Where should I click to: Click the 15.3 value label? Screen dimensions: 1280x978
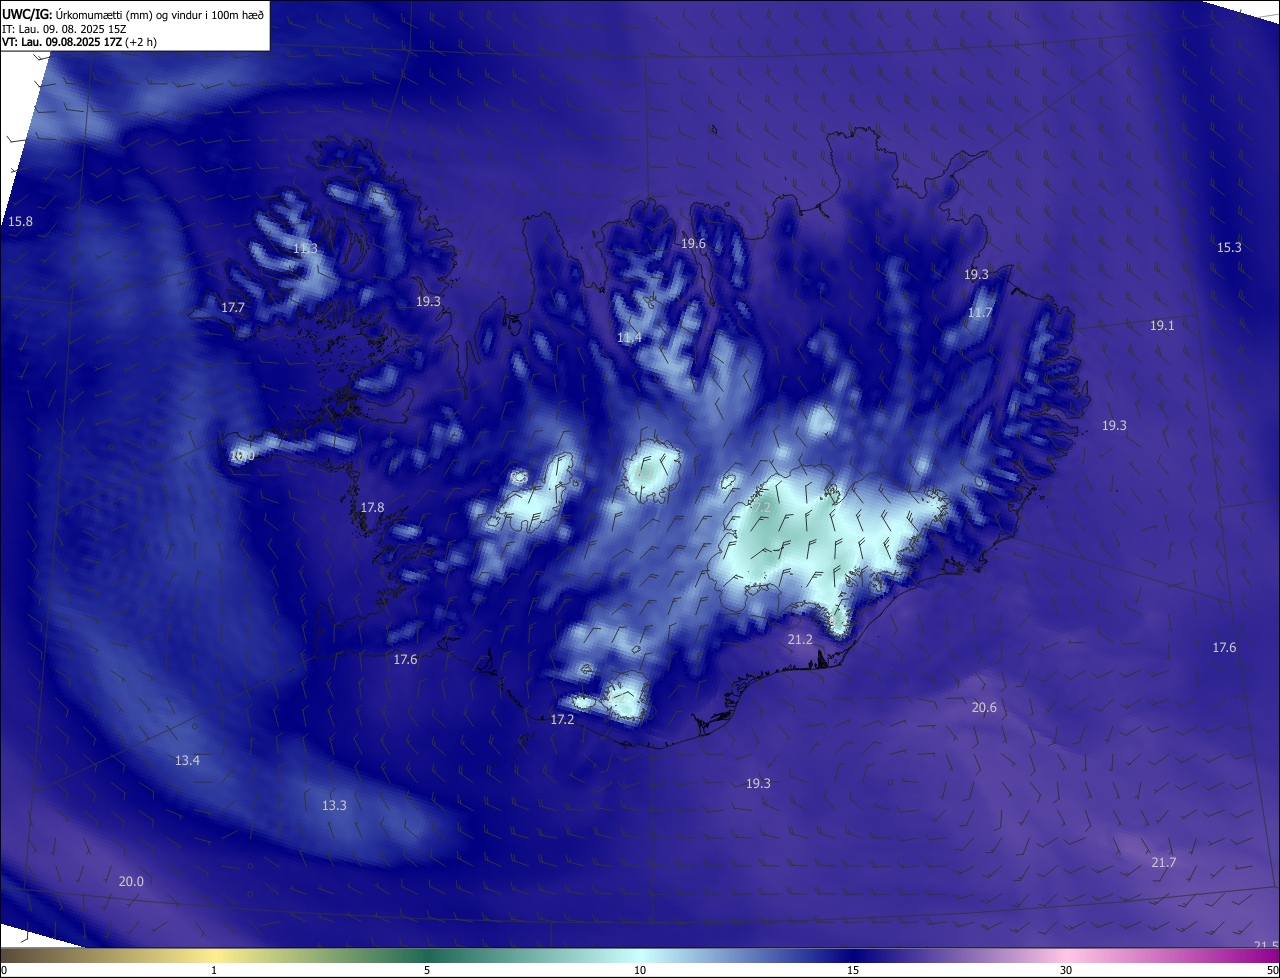coord(1229,248)
